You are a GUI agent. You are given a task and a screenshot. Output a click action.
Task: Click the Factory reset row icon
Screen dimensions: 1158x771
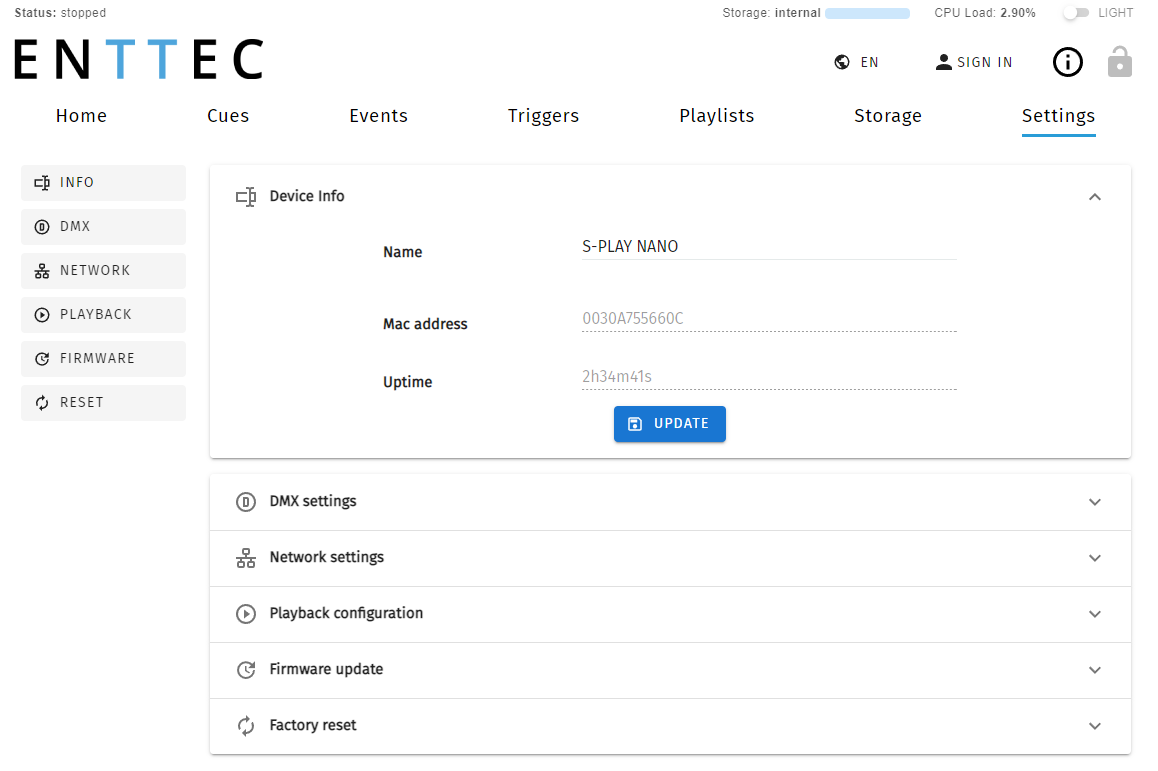(246, 726)
